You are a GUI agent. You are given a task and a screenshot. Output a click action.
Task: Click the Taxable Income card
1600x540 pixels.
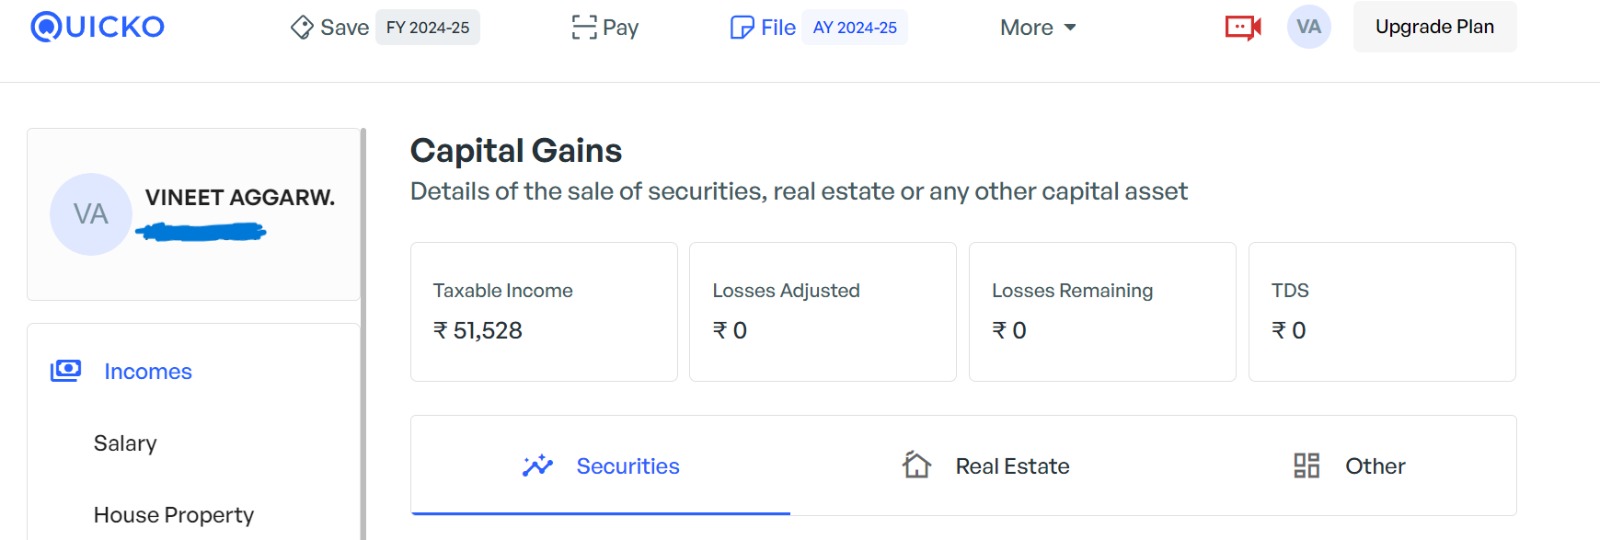click(x=544, y=311)
